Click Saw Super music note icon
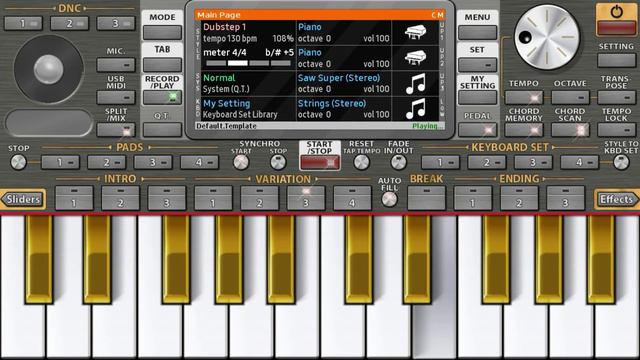 coord(415,84)
